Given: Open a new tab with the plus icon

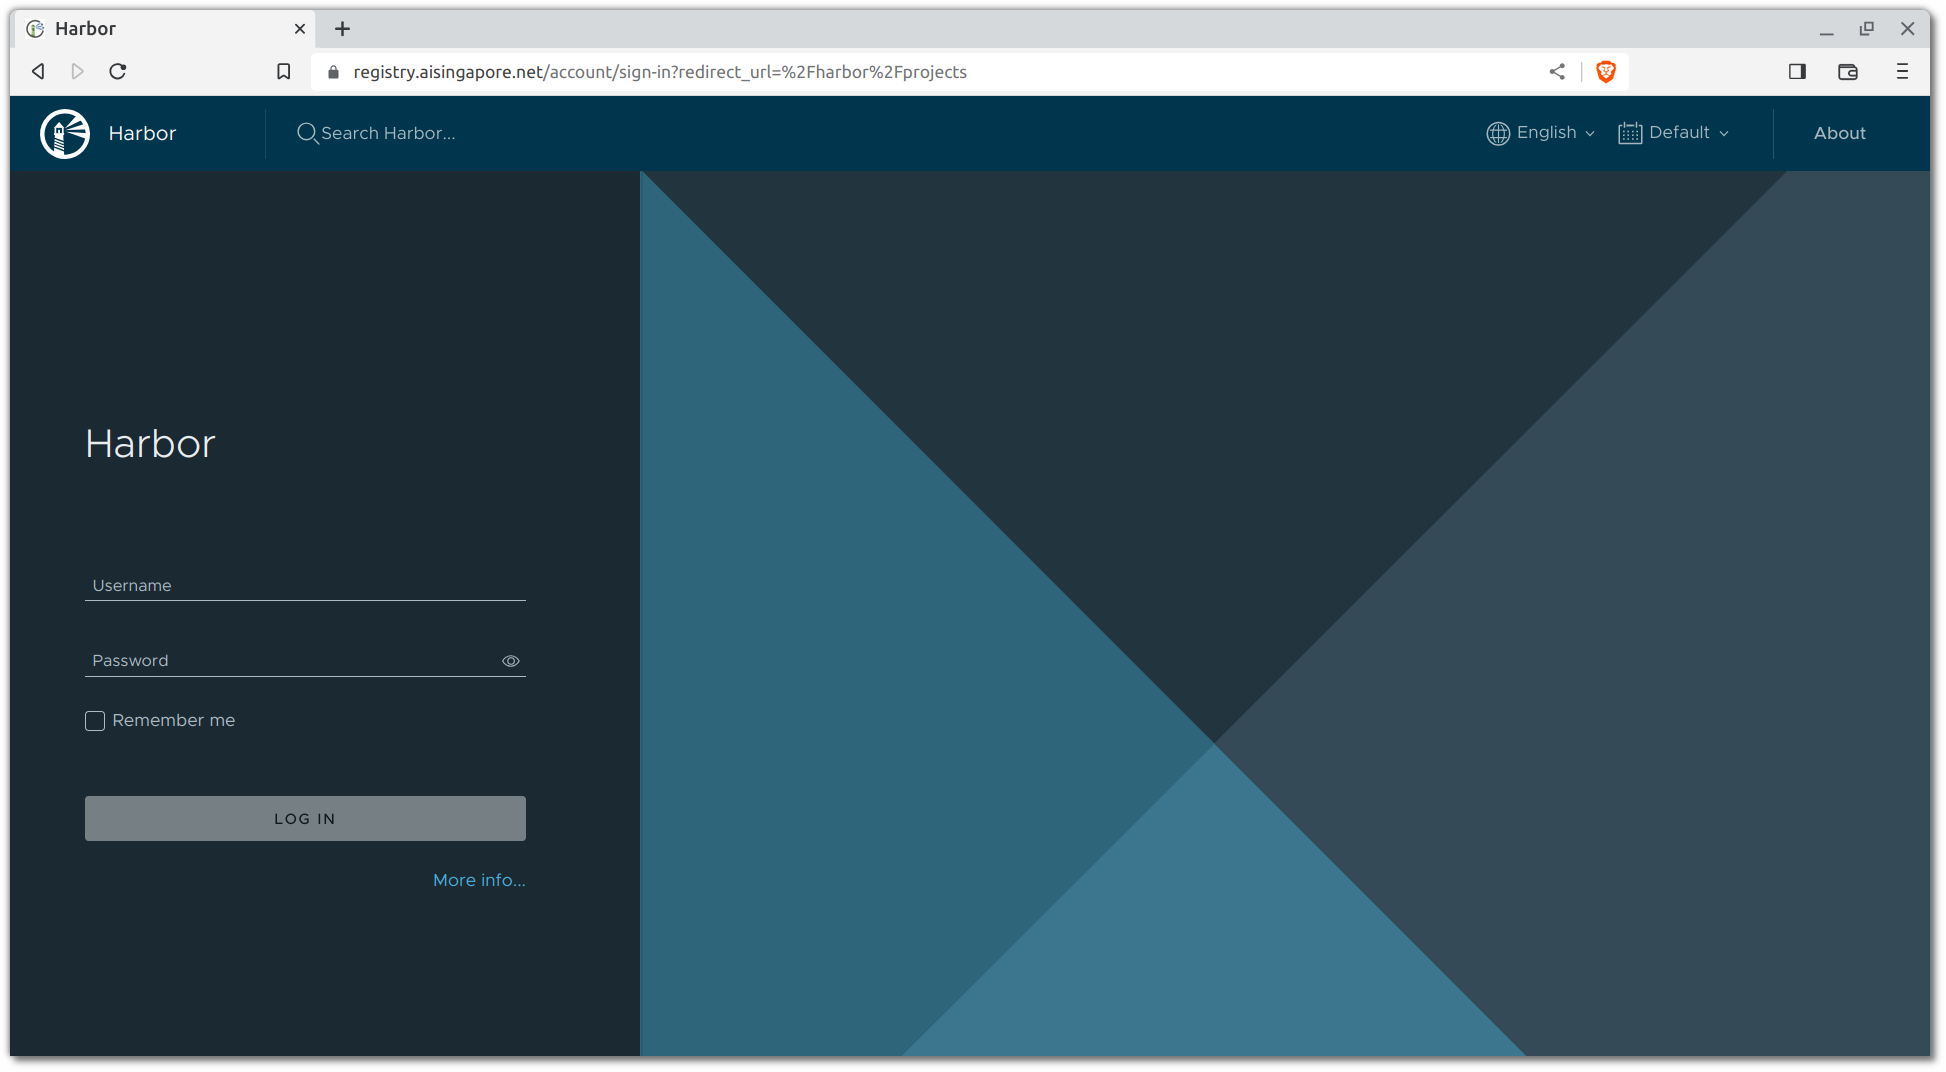Looking at the screenshot, I should [342, 29].
